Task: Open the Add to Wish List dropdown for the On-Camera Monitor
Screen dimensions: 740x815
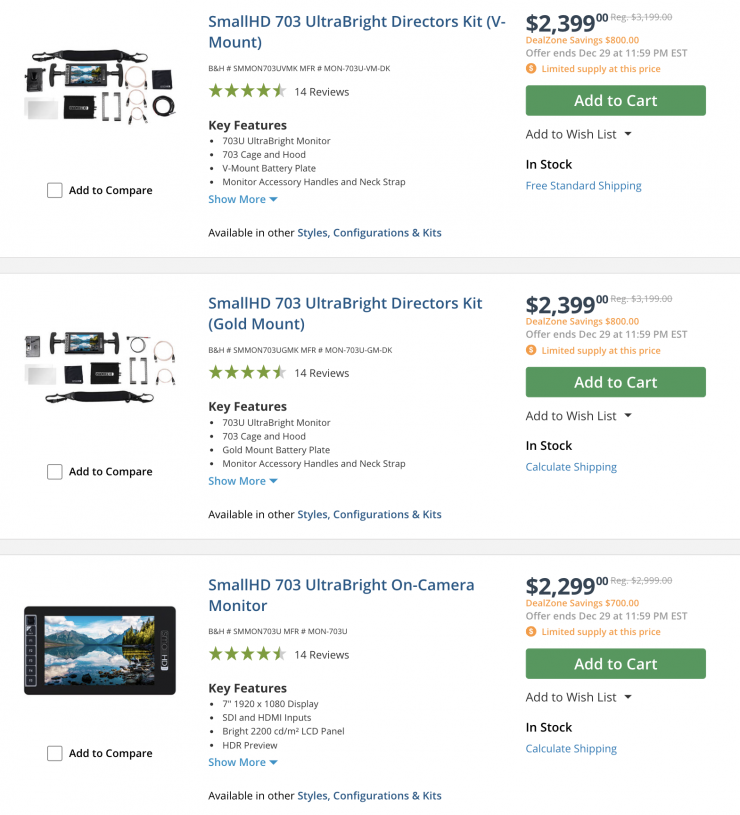Action: tap(579, 697)
